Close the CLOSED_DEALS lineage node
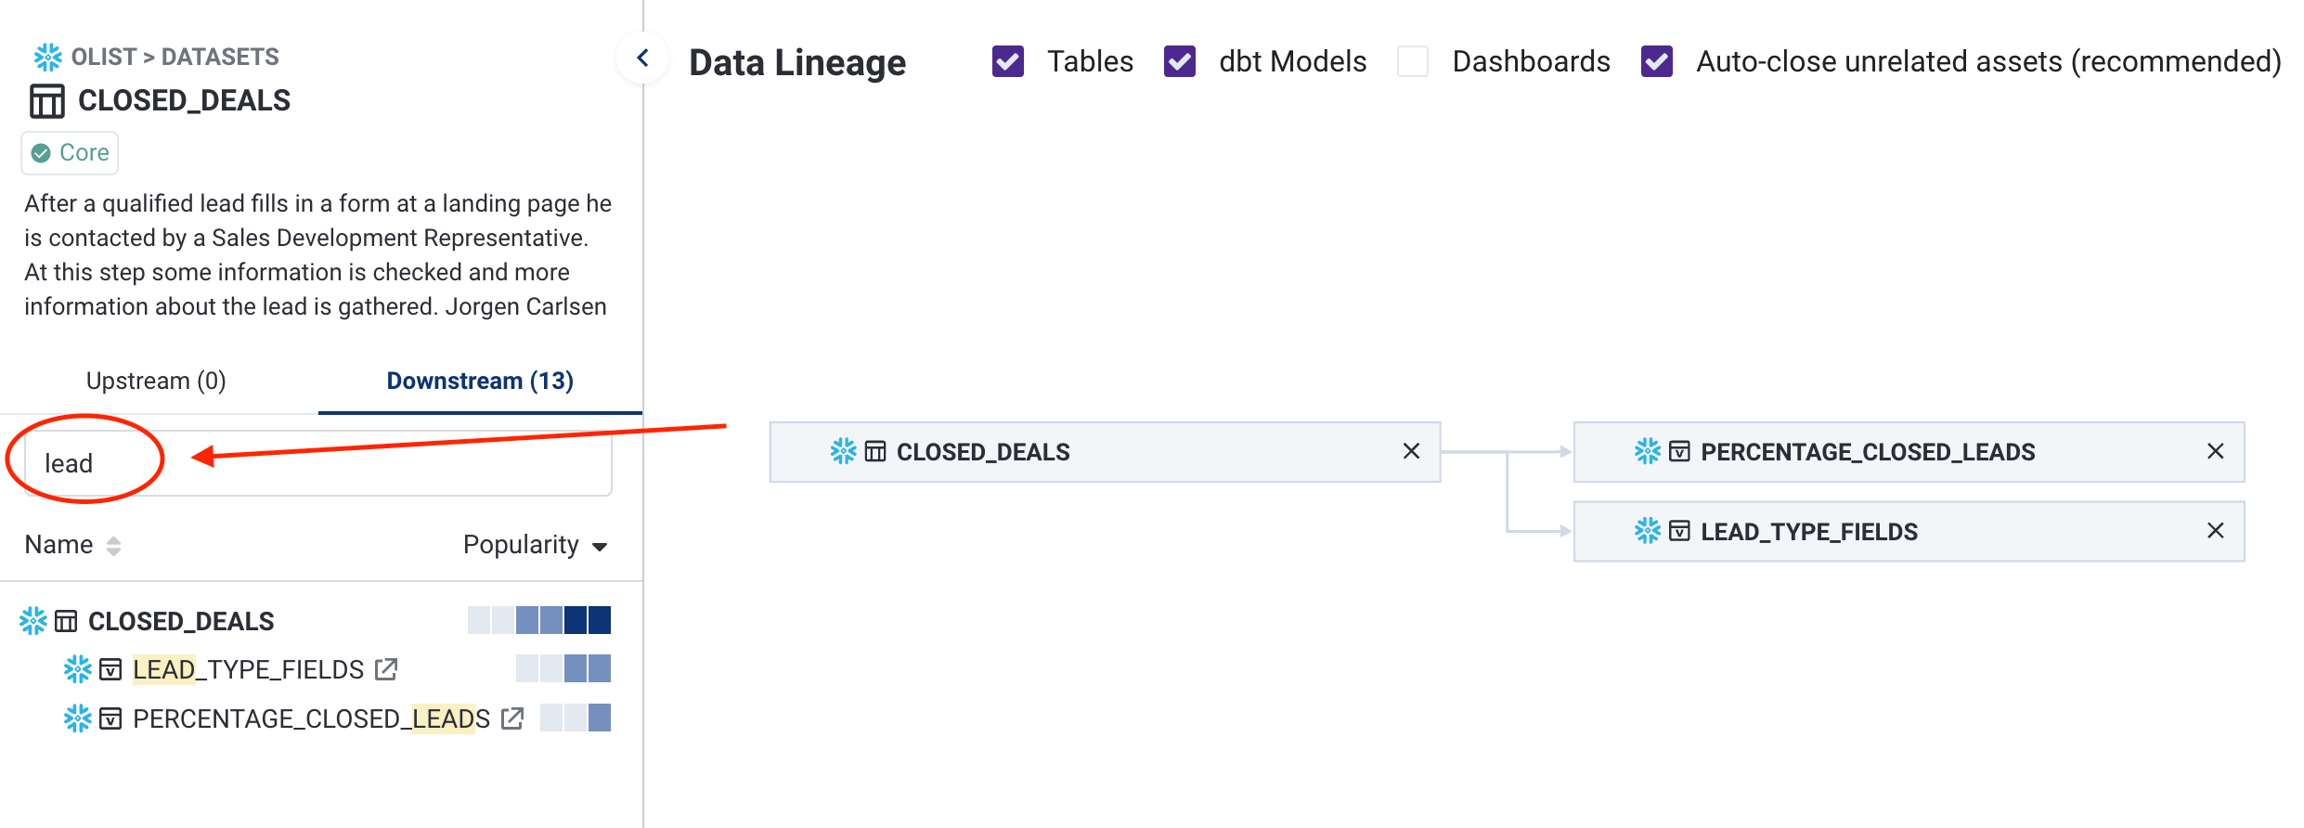 [1410, 452]
